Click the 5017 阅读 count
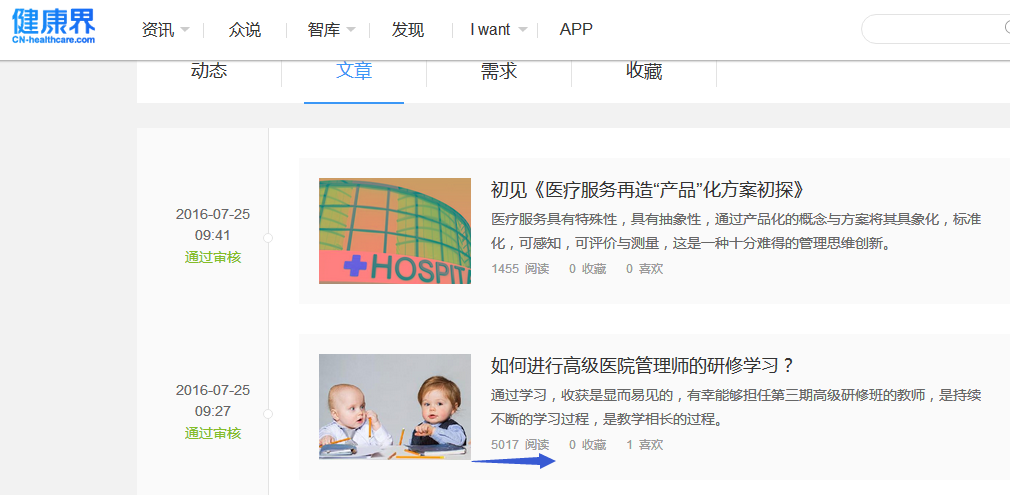1010x495 pixels. [520, 445]
